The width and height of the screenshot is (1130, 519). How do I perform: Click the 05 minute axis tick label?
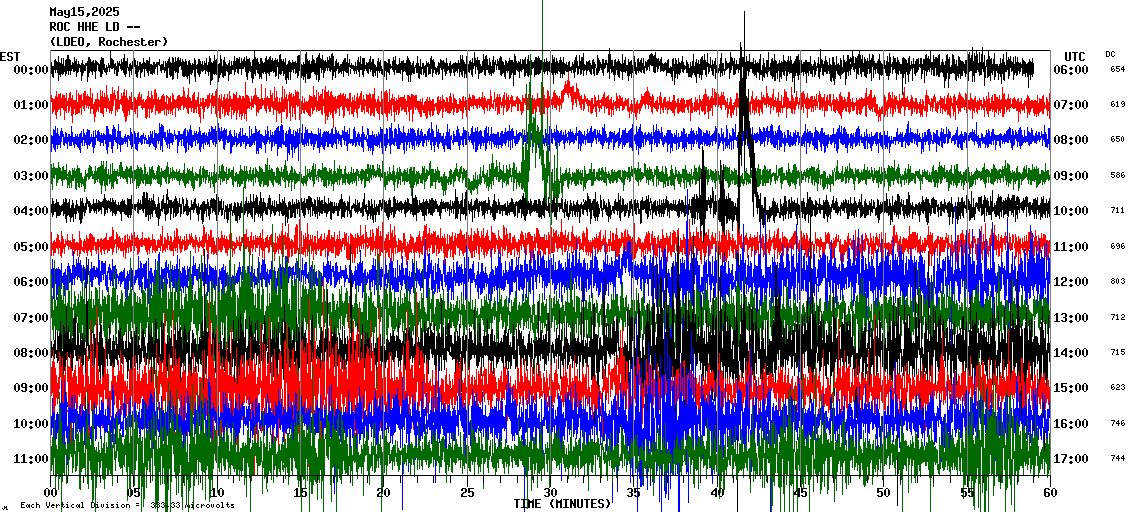pyautogui.click(x=133, y=493)
